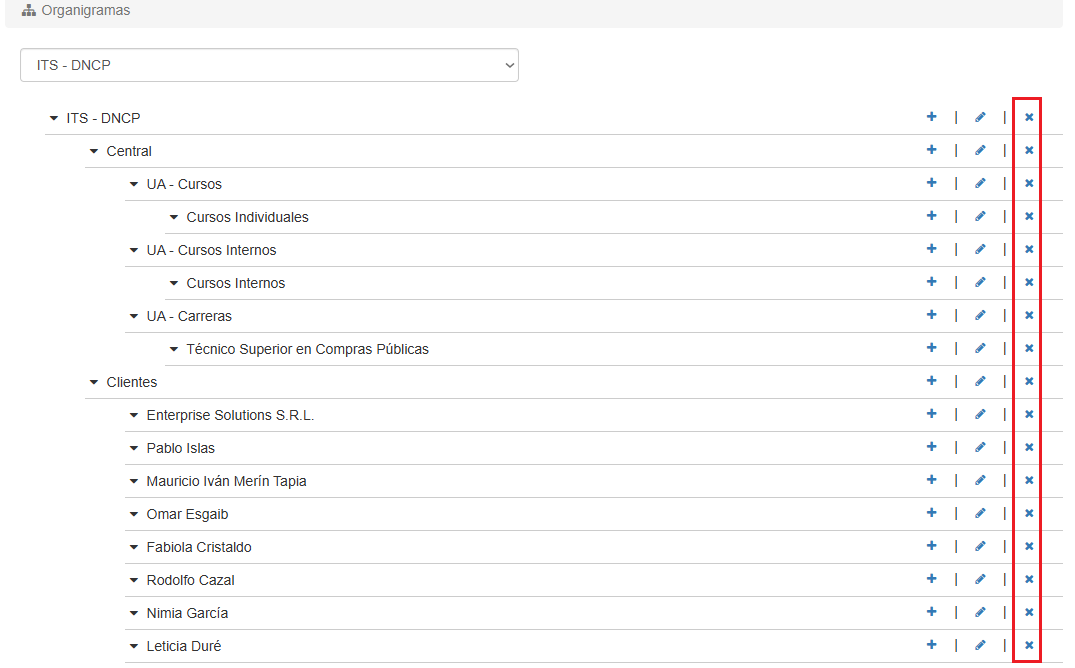Image resolution: width=1075 pixels, height=668 pixels.
Task: Remove the Leticia Duré entry
Action: click(1028, 645)
